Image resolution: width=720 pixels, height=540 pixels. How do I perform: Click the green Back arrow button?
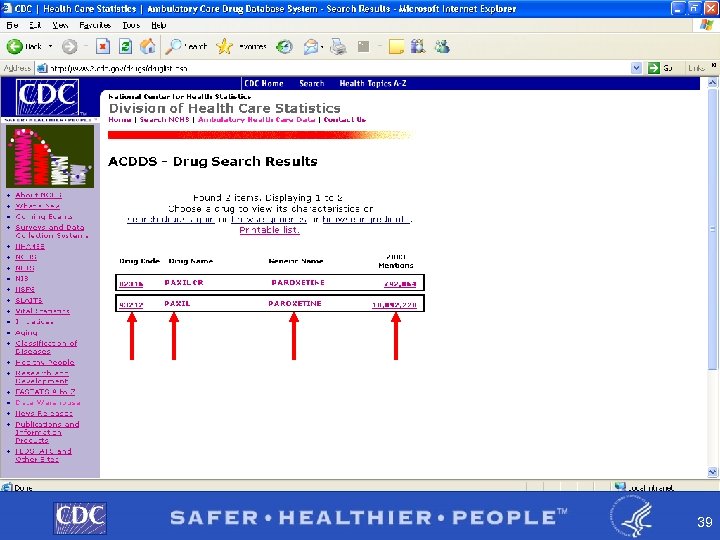click(15, 46)
